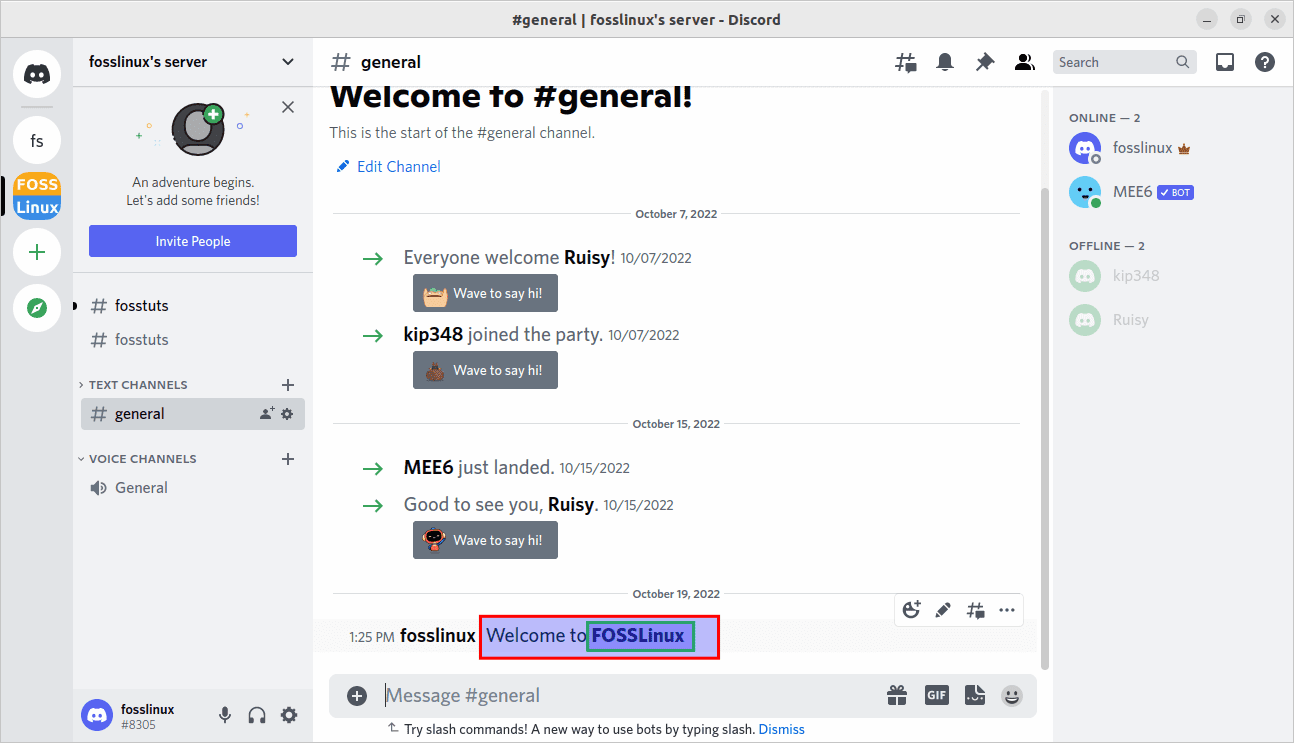Select the FOSS Linux server icon
This screenshot has width=1294, height=743.
coord(37,196)
